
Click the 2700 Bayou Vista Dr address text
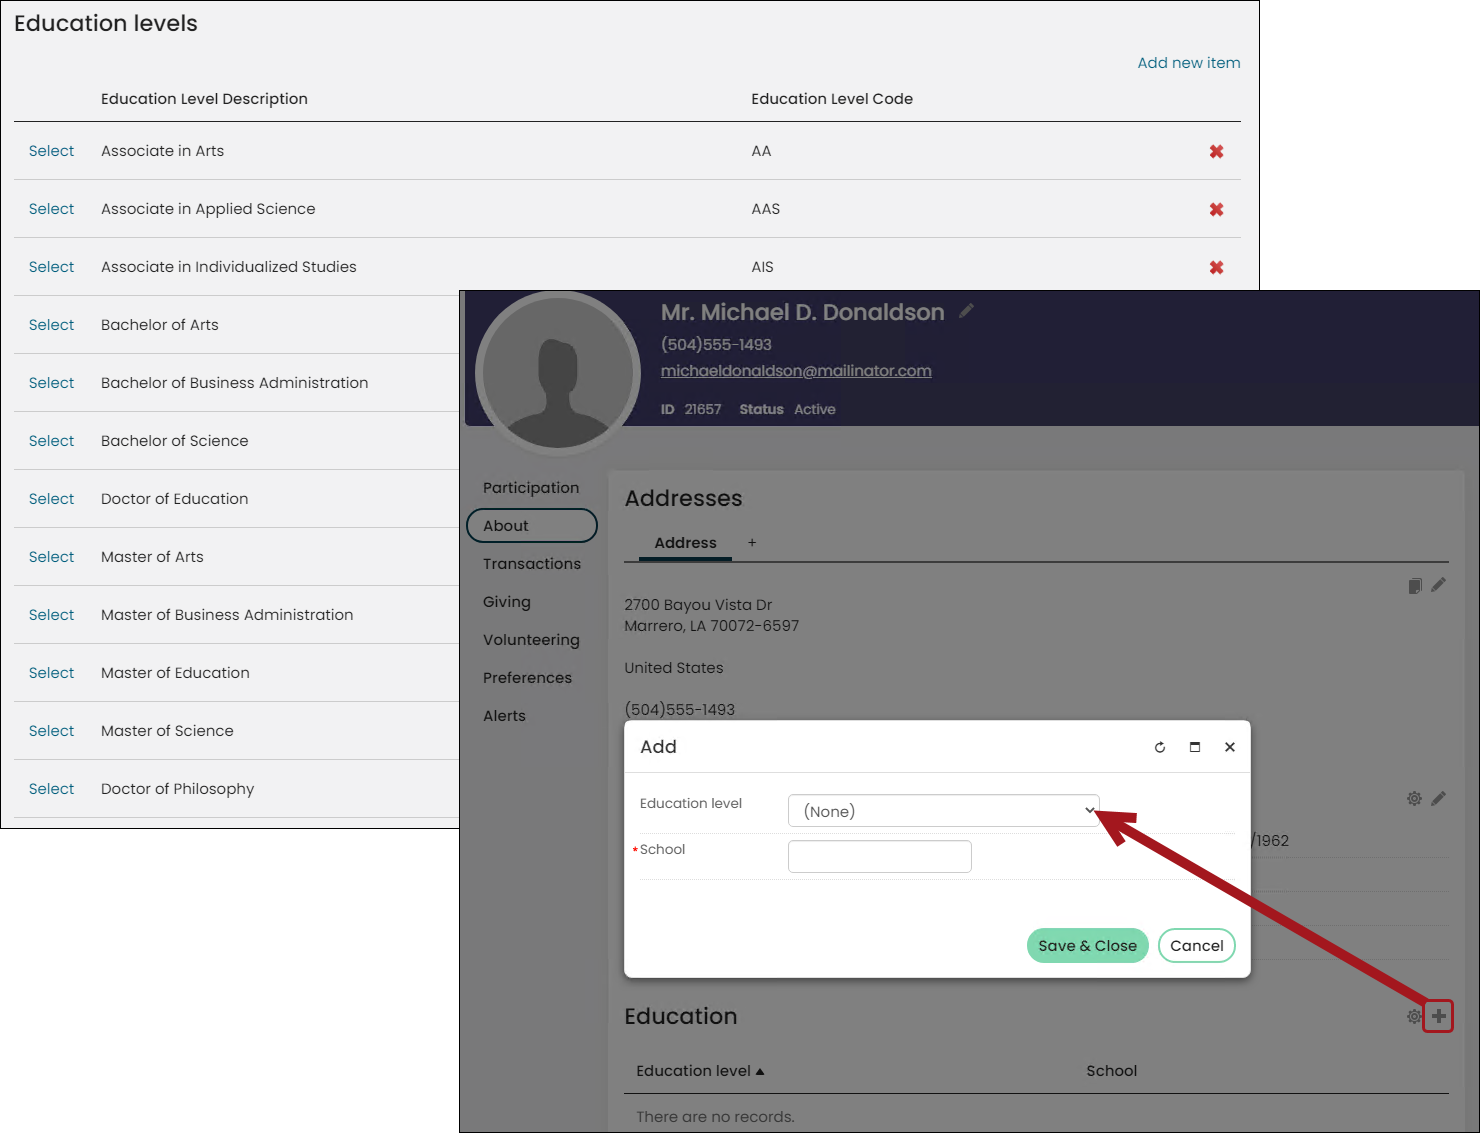tap(698, 605)
